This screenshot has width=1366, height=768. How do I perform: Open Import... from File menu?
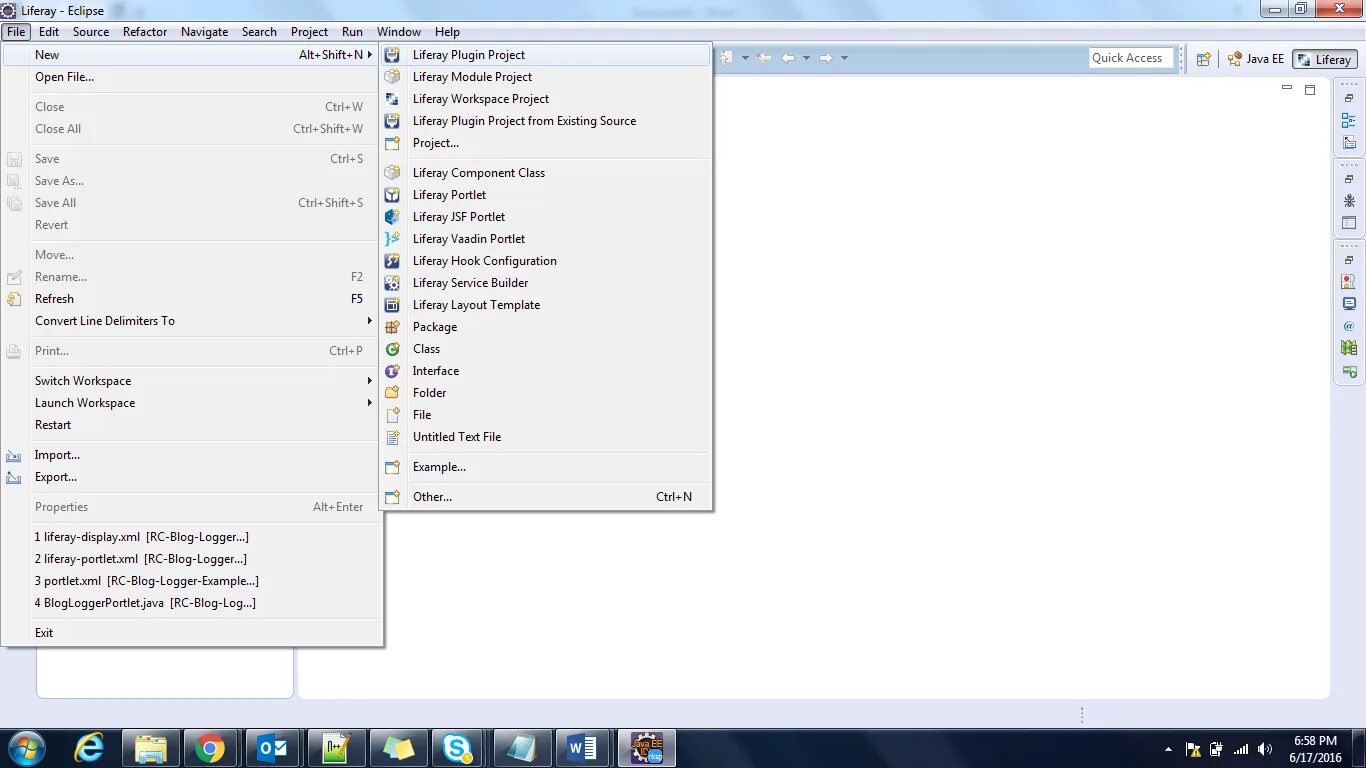point(192,455)
